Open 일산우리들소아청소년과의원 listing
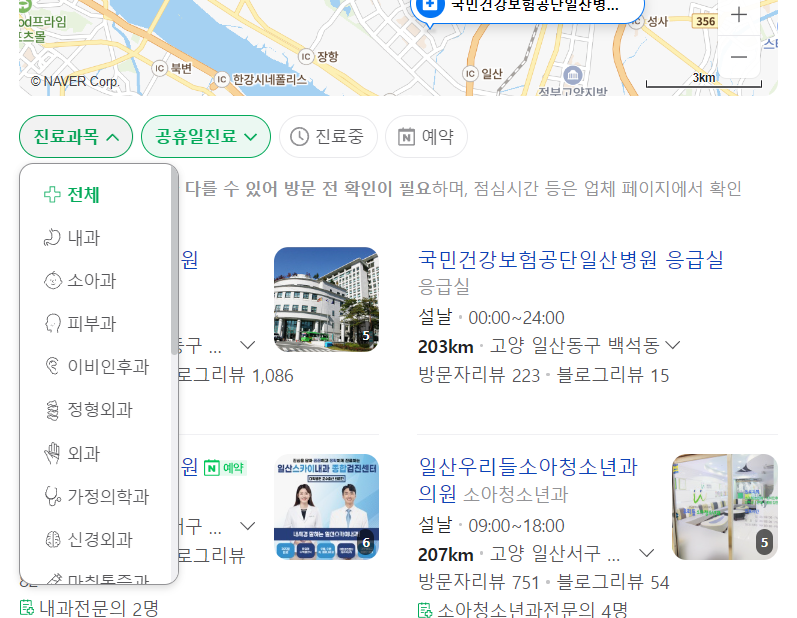The height and width of the screenshot is (618, 797). 528,480
